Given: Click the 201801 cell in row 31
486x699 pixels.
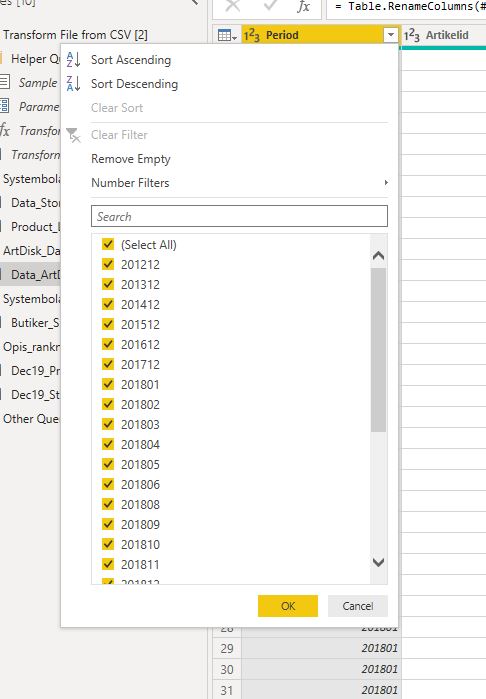Looking at the screenshot, I should [321, 690].
